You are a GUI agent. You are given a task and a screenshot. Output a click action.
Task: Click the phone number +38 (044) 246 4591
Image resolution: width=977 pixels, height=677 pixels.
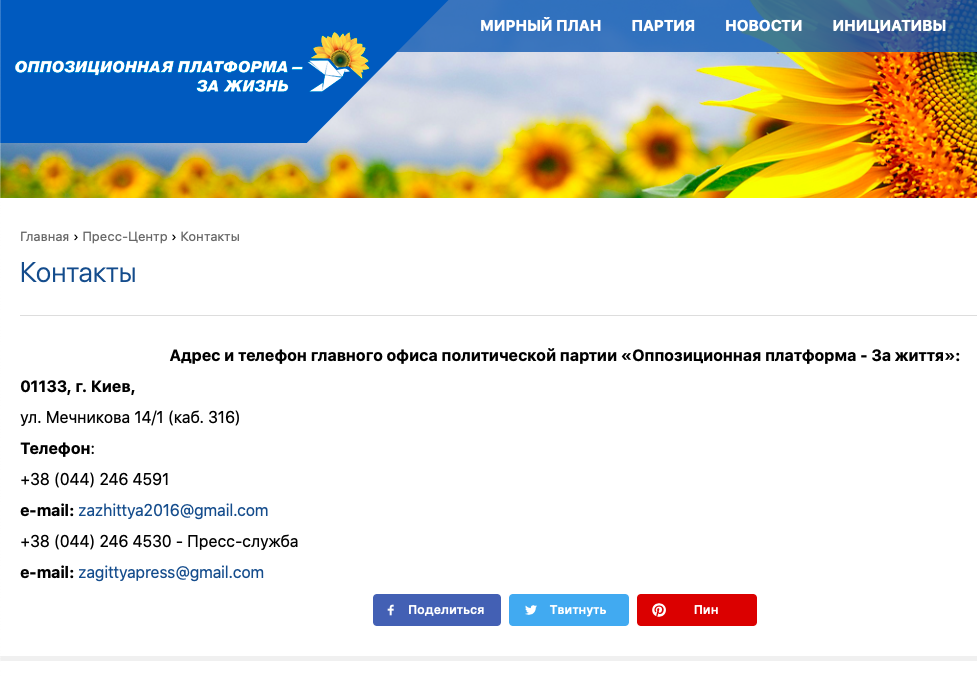[95, 480]
